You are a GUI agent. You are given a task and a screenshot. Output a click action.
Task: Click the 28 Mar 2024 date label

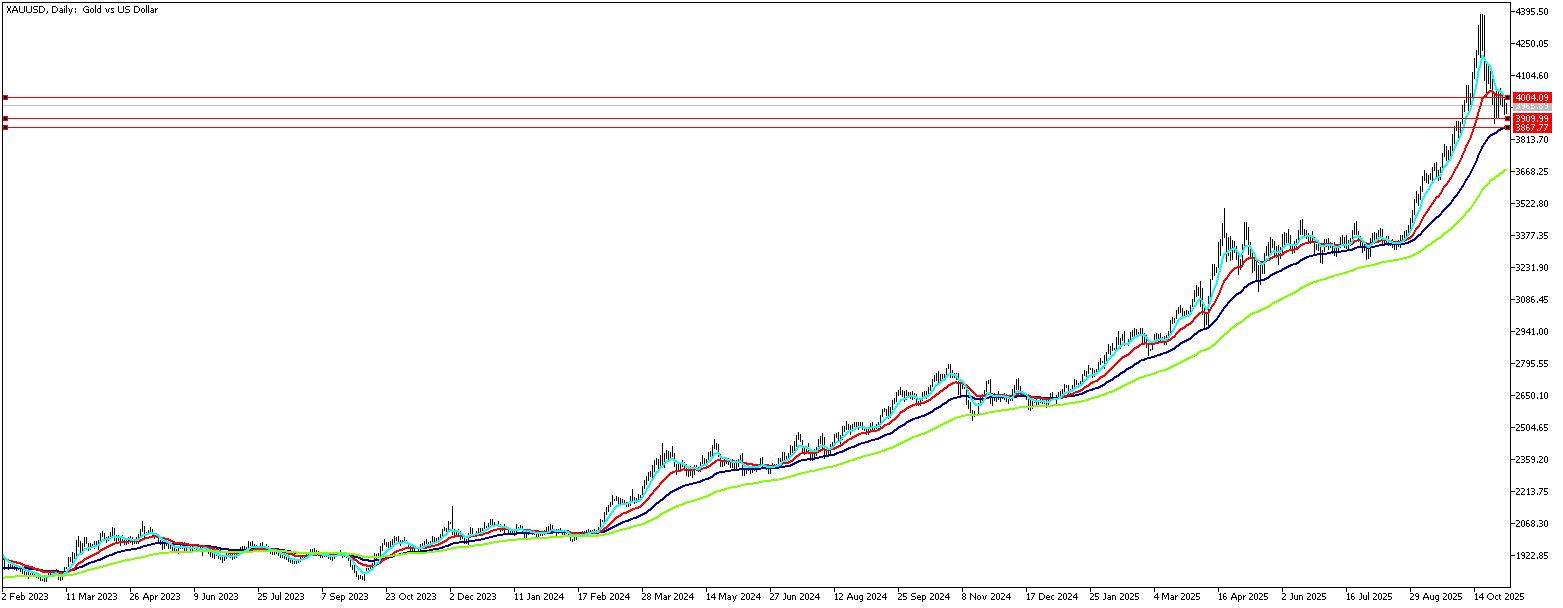click(x=668, y=596)
